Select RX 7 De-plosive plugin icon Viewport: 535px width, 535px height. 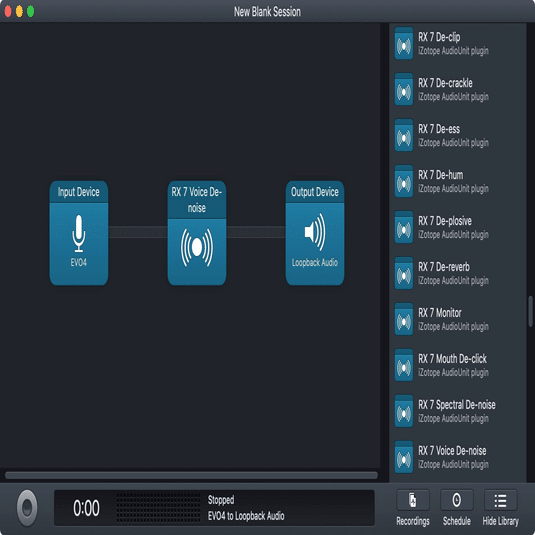click(x=404, y=227)
